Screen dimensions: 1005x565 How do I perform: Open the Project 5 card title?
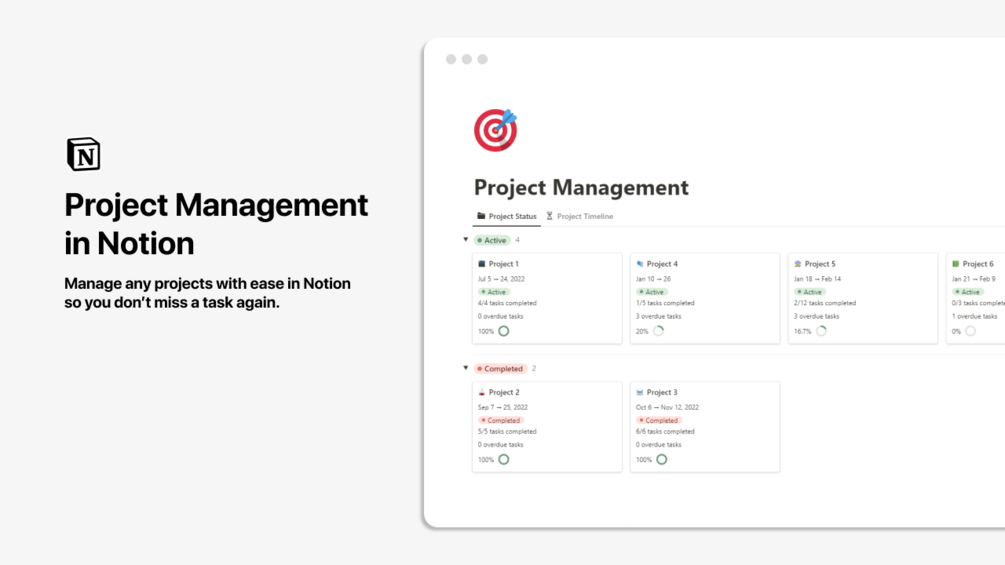[x=820, y=264]
